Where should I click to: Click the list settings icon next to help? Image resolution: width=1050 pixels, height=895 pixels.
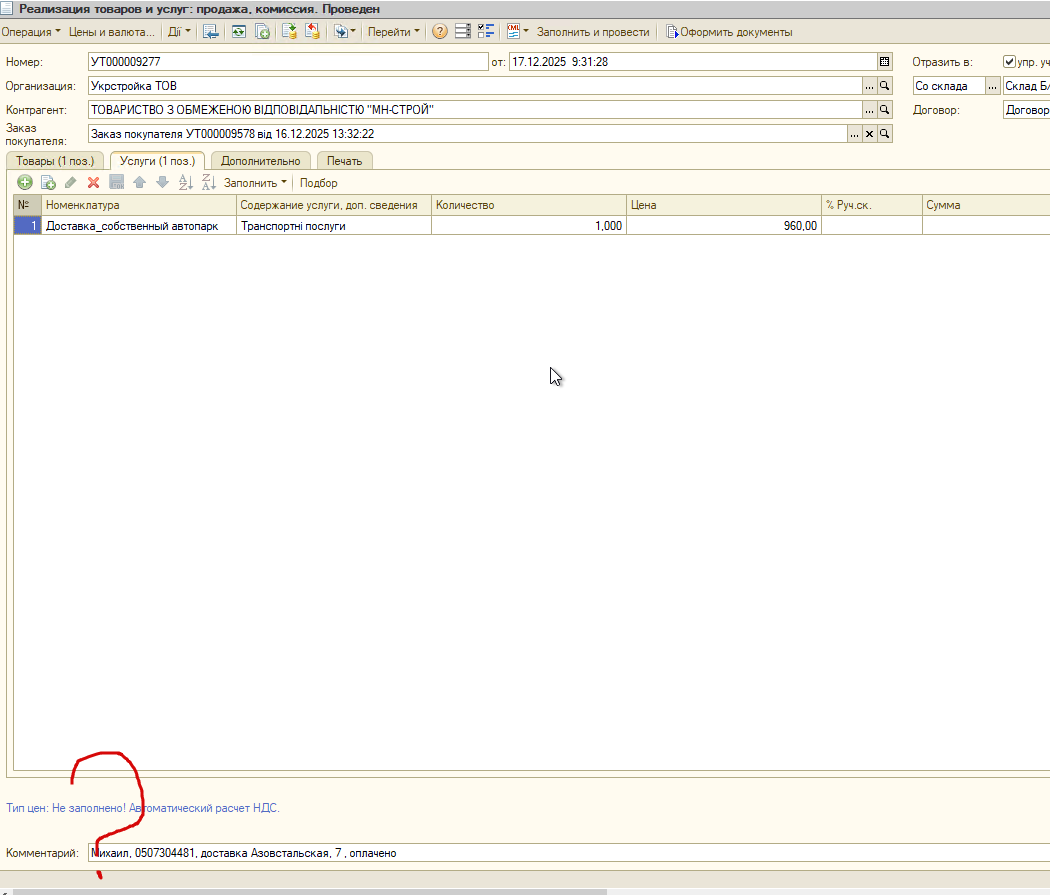(463, 31)
